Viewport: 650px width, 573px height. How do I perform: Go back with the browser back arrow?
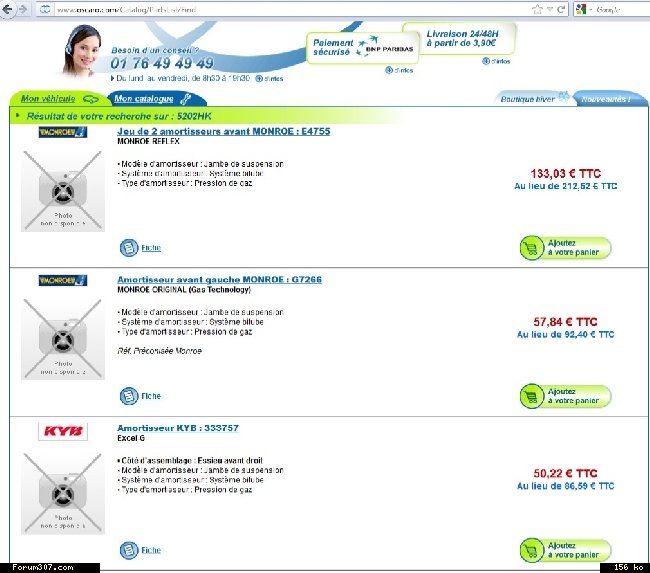pos(7,9)
